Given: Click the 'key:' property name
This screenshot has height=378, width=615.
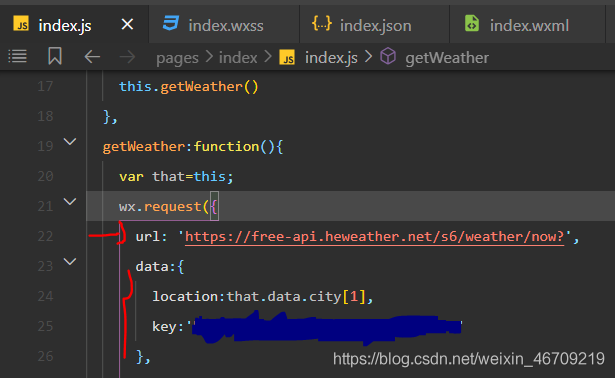Looking at the screenshot, I should [x=168, y=326].
